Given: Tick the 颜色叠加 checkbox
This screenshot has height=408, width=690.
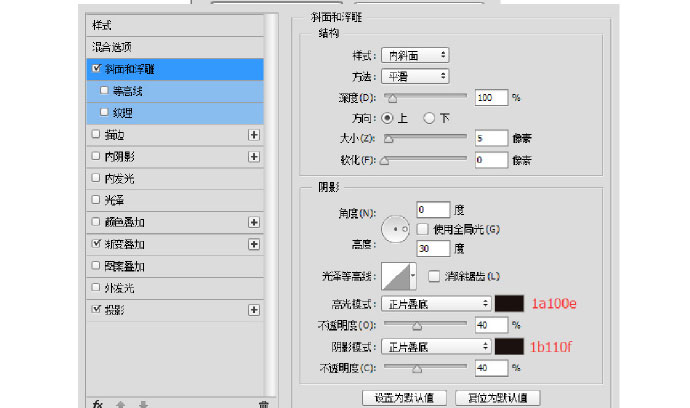Looking at the screenshot, I should pyautogui.click(x=96, y=221).
